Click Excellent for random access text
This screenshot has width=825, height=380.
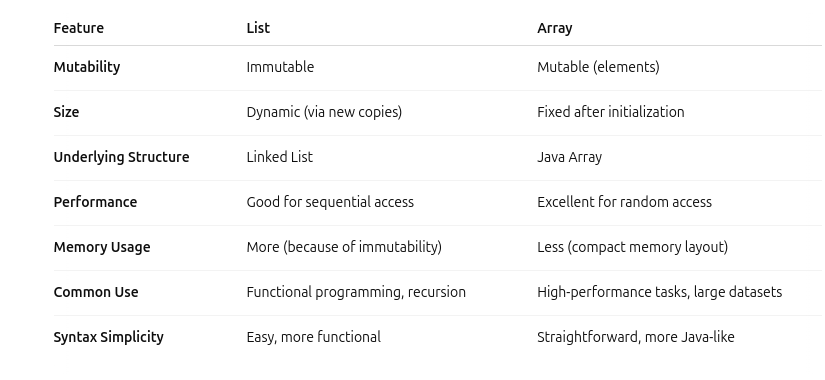[x=625, y=202]
